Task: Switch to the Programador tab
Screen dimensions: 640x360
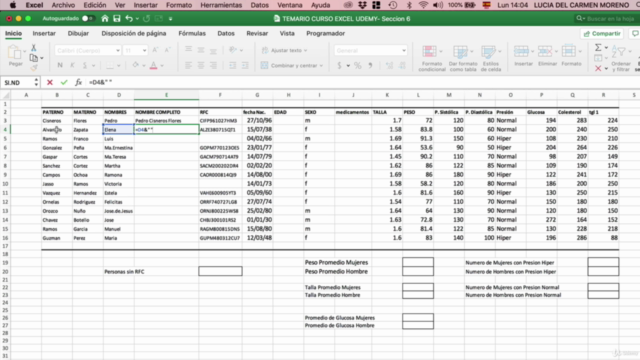Action: [x=325, y=33]
